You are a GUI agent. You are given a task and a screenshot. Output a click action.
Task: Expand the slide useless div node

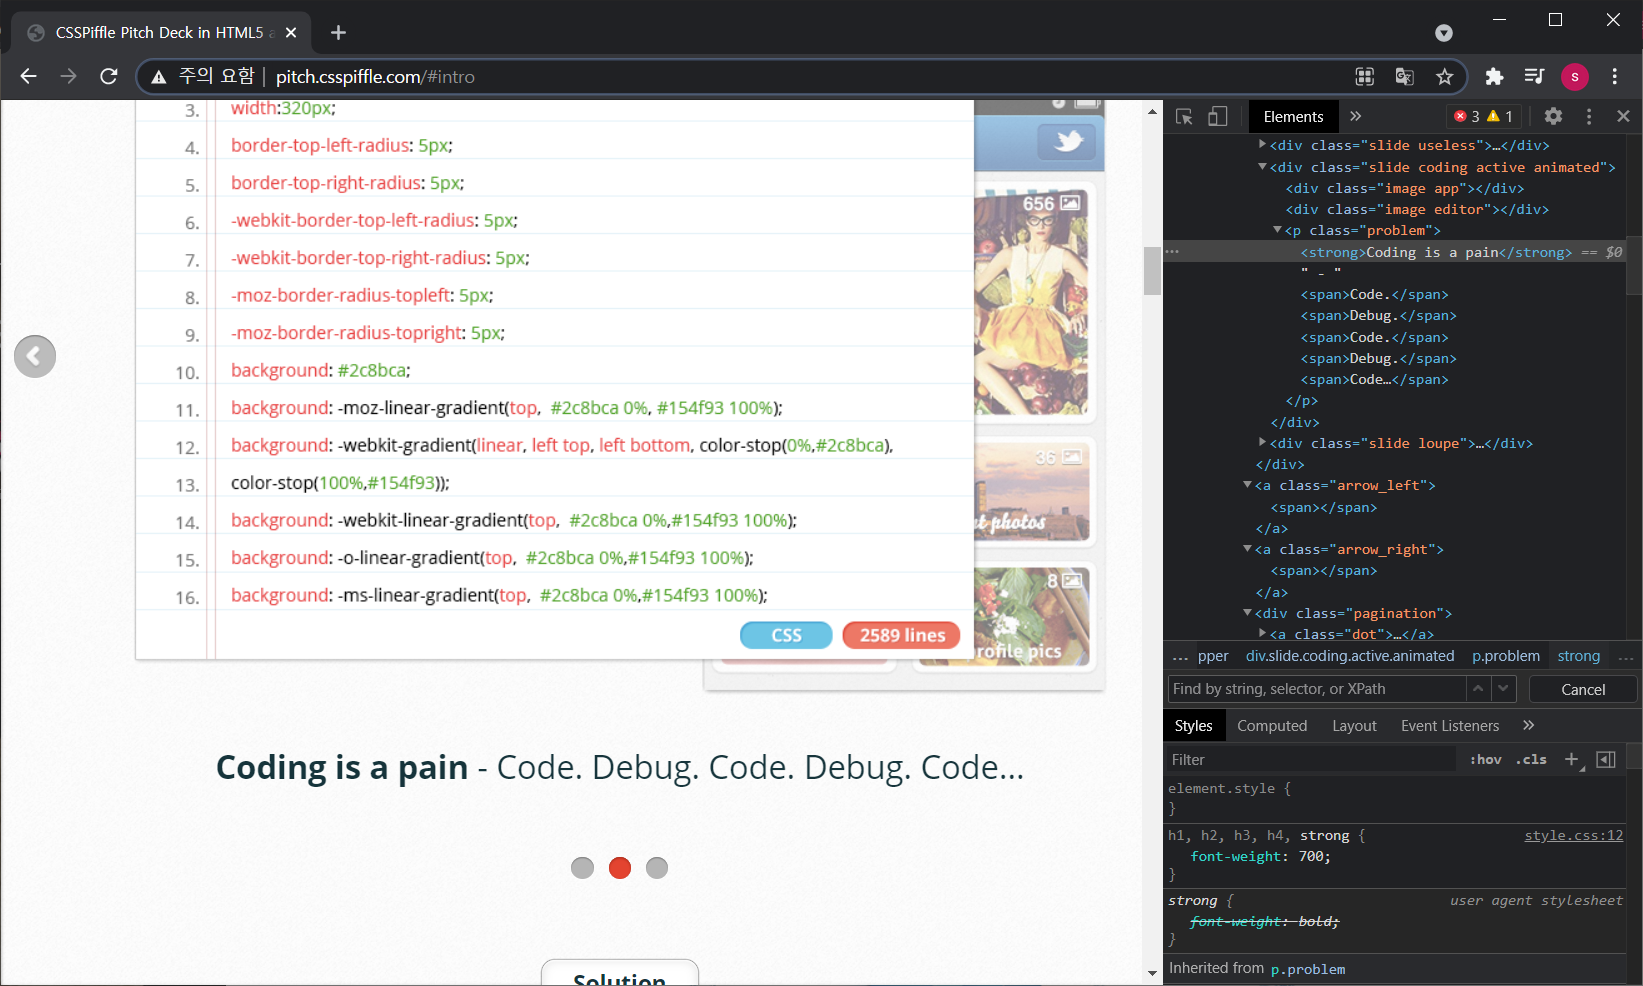tap(1263, 145)
